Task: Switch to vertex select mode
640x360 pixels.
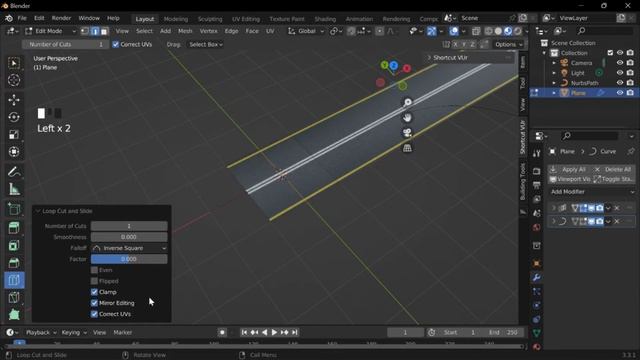Action: (x=84, y=31)
